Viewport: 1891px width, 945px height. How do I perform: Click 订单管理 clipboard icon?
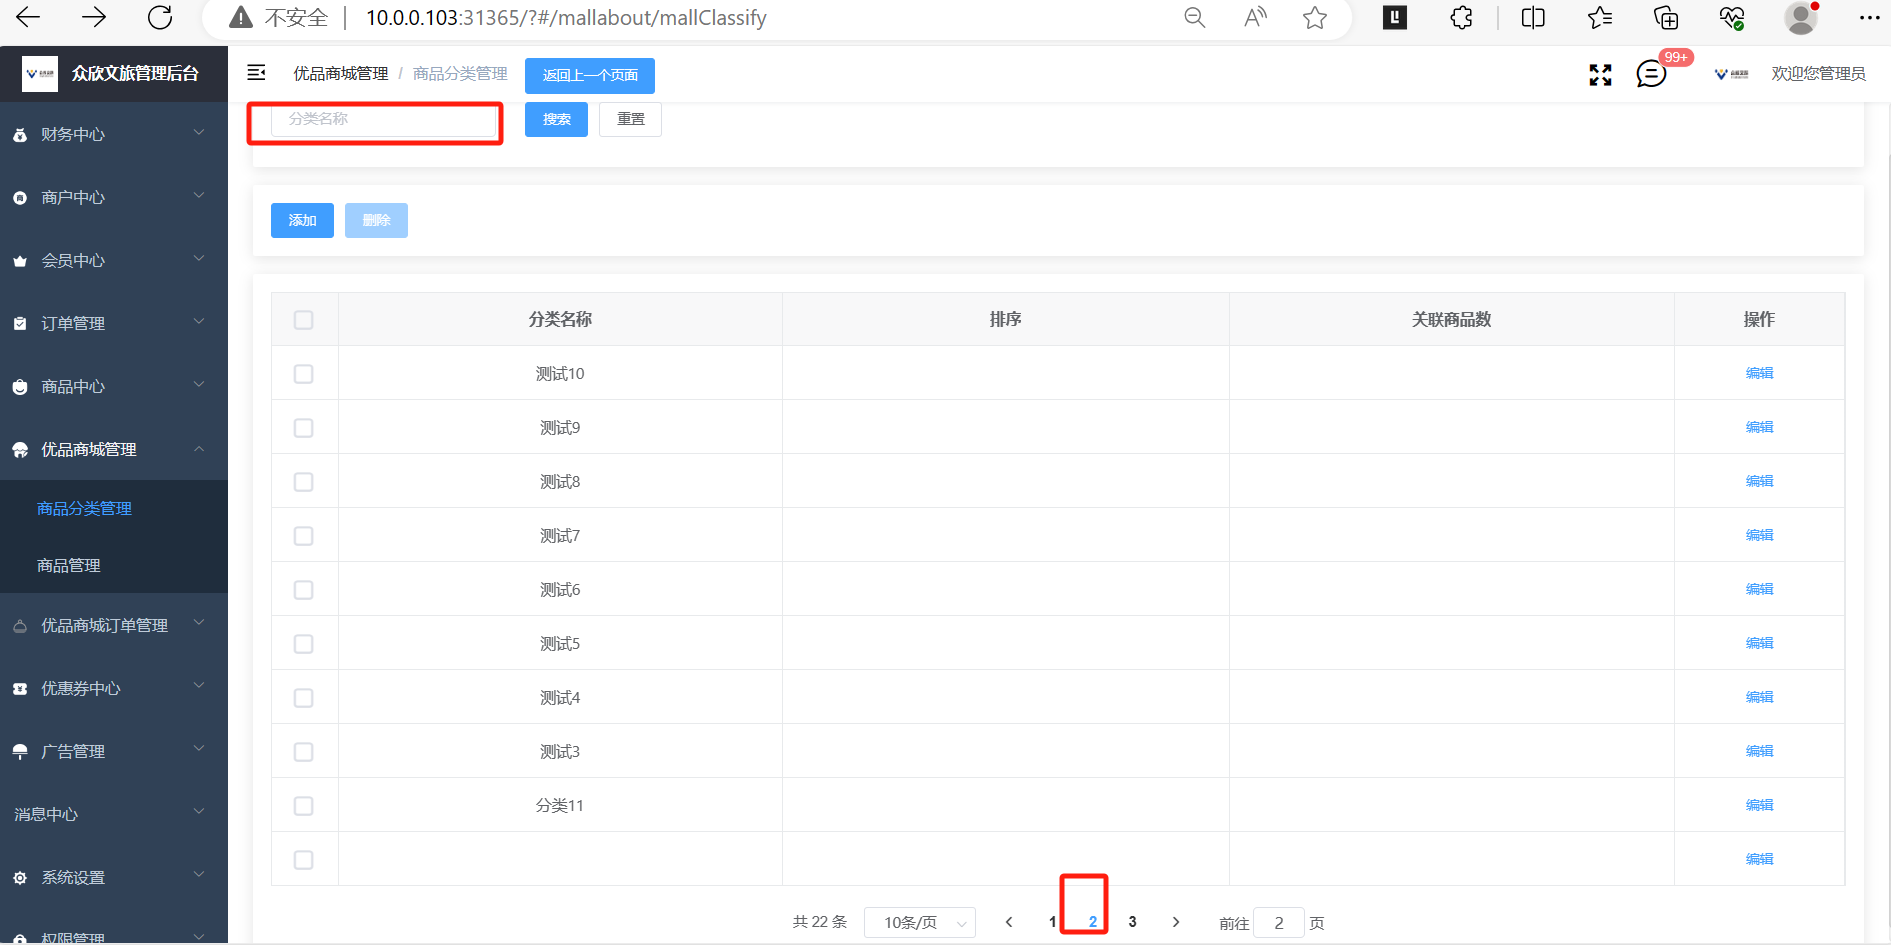click(20, 324)
